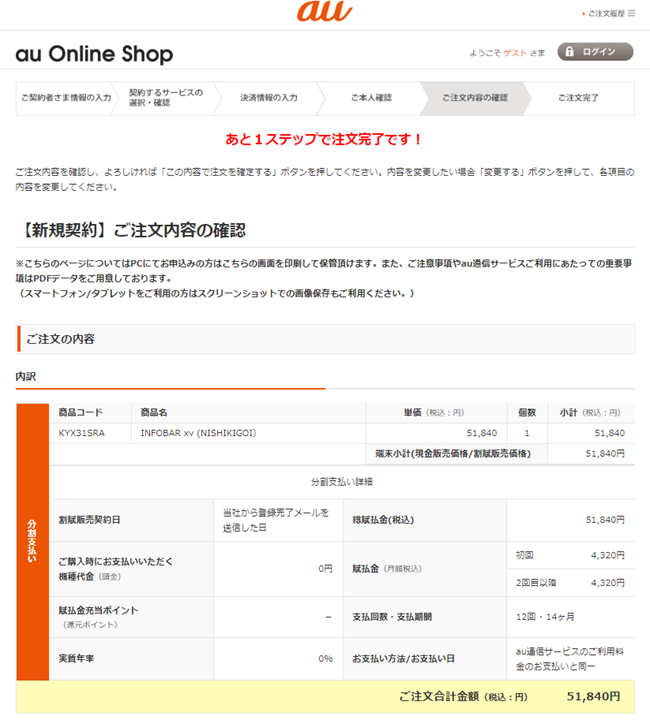This screenshot has width=650, height=720.
Task: Click the お支払い方法/お支払い日 label
Action: pos(403,658)
